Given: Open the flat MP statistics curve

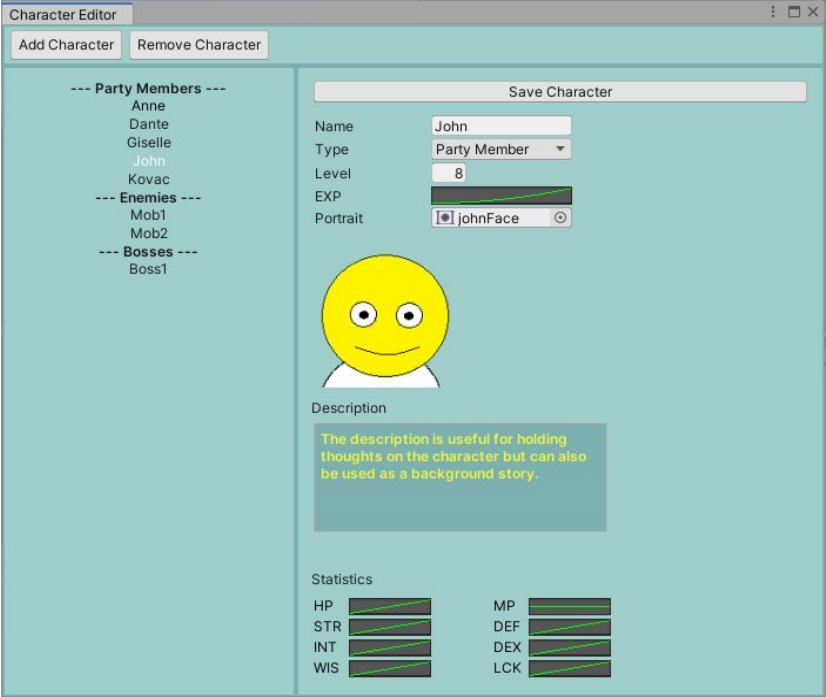Looking at the screenshot, I should 569,607.
